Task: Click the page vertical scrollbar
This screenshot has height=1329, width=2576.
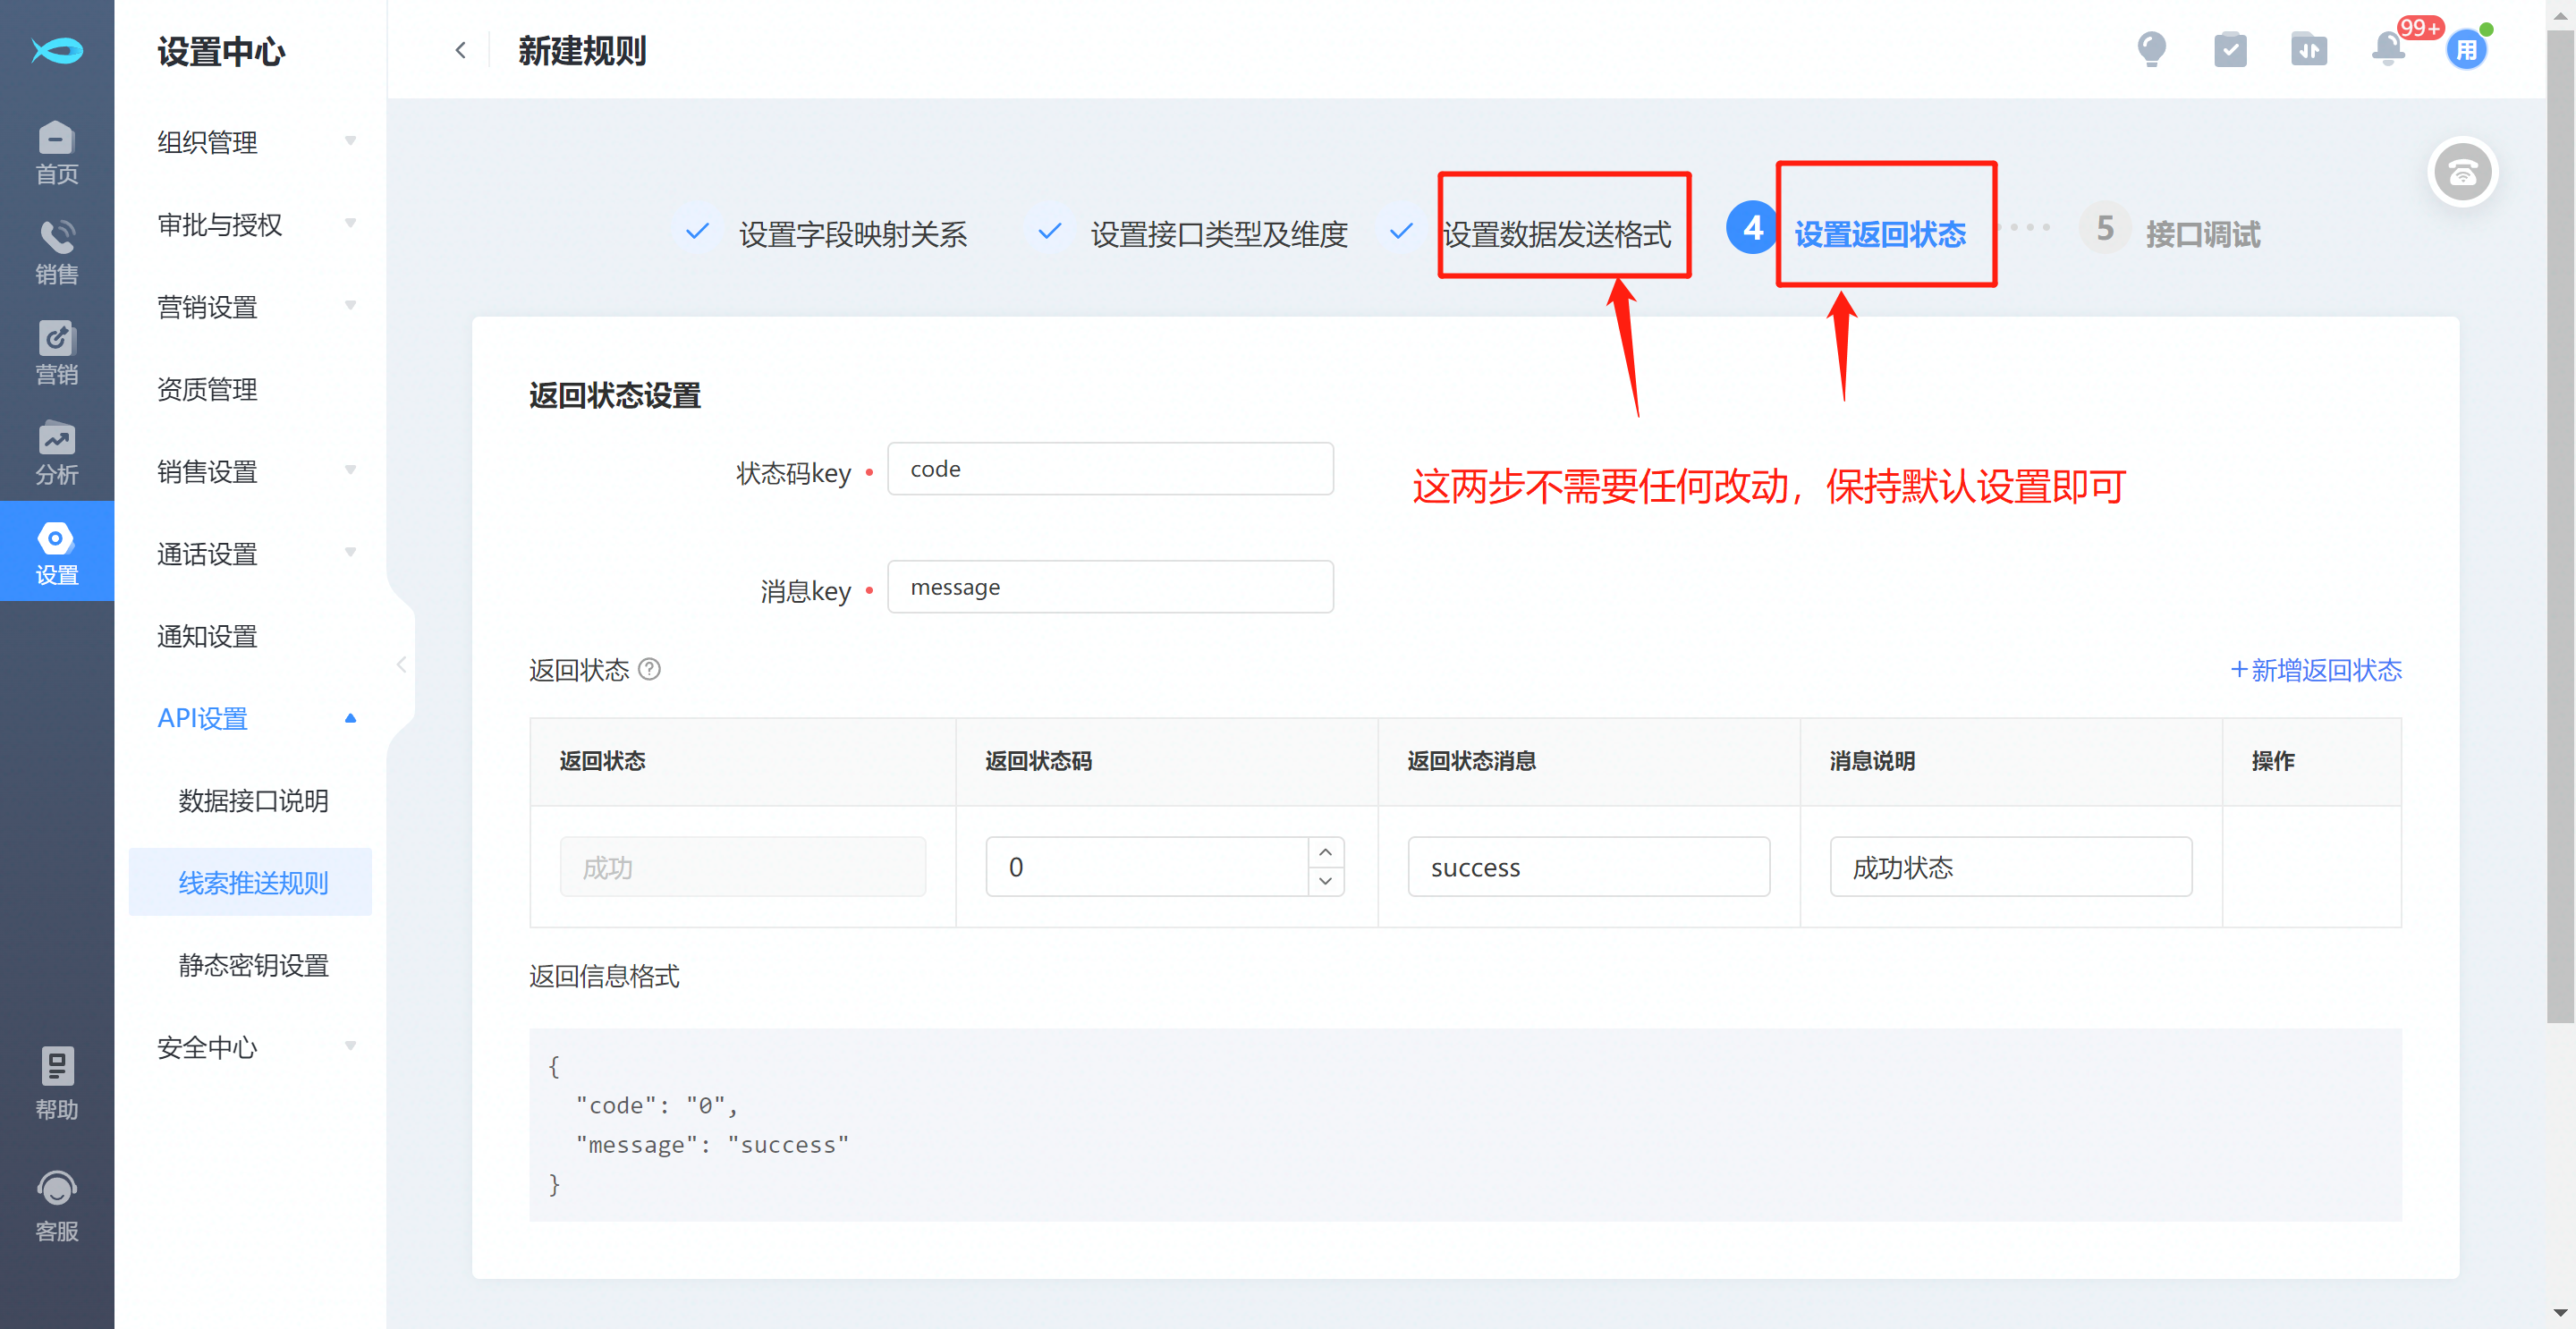Action: pyautogui.click(x=2559, y=525)
